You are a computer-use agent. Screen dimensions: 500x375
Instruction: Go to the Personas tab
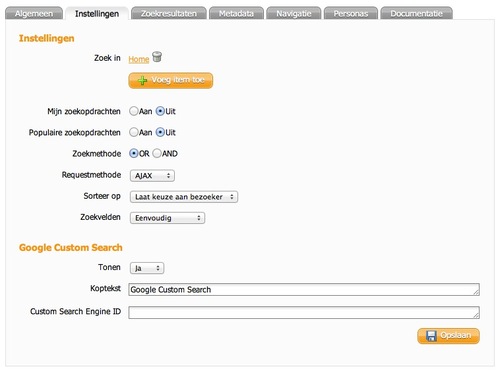point(351,13)
